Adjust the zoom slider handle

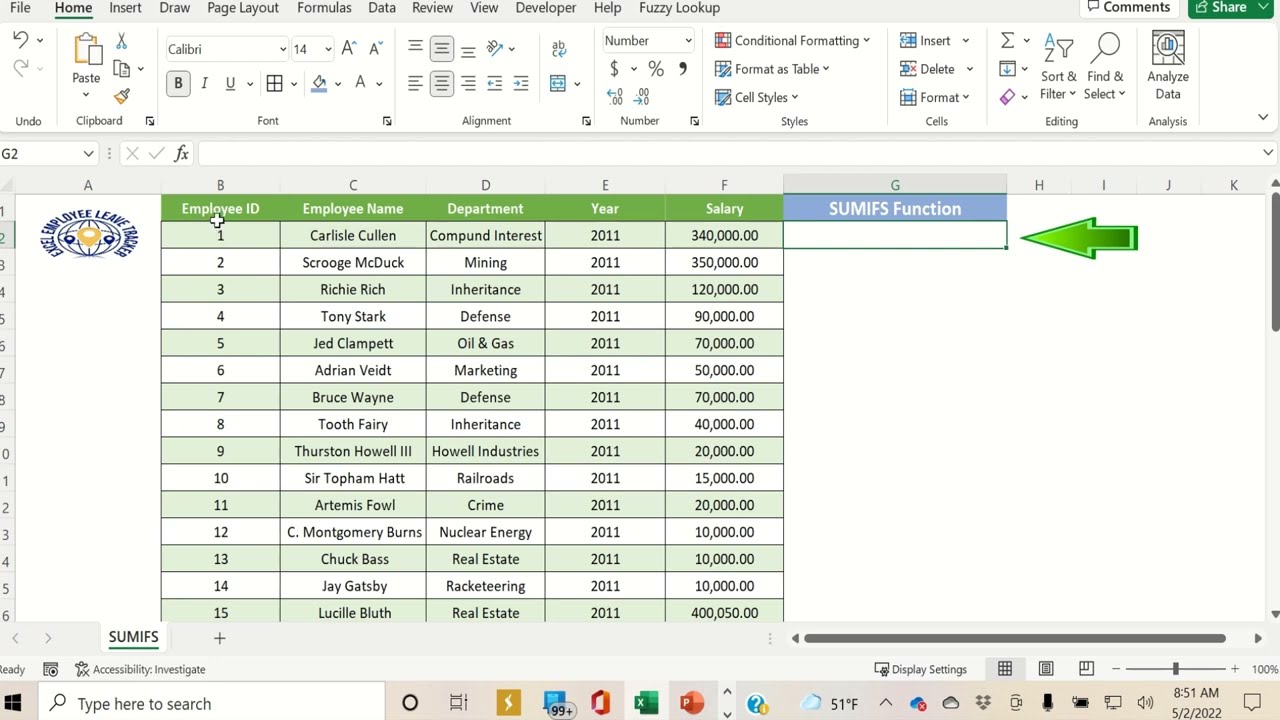point(1176,669)
